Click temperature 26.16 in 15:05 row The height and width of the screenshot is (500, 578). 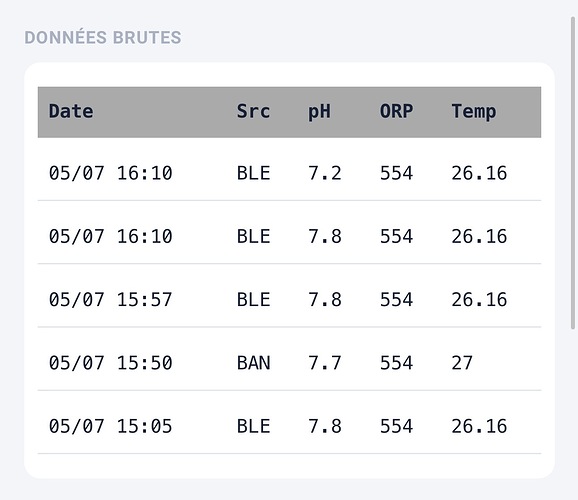point(479,427)
